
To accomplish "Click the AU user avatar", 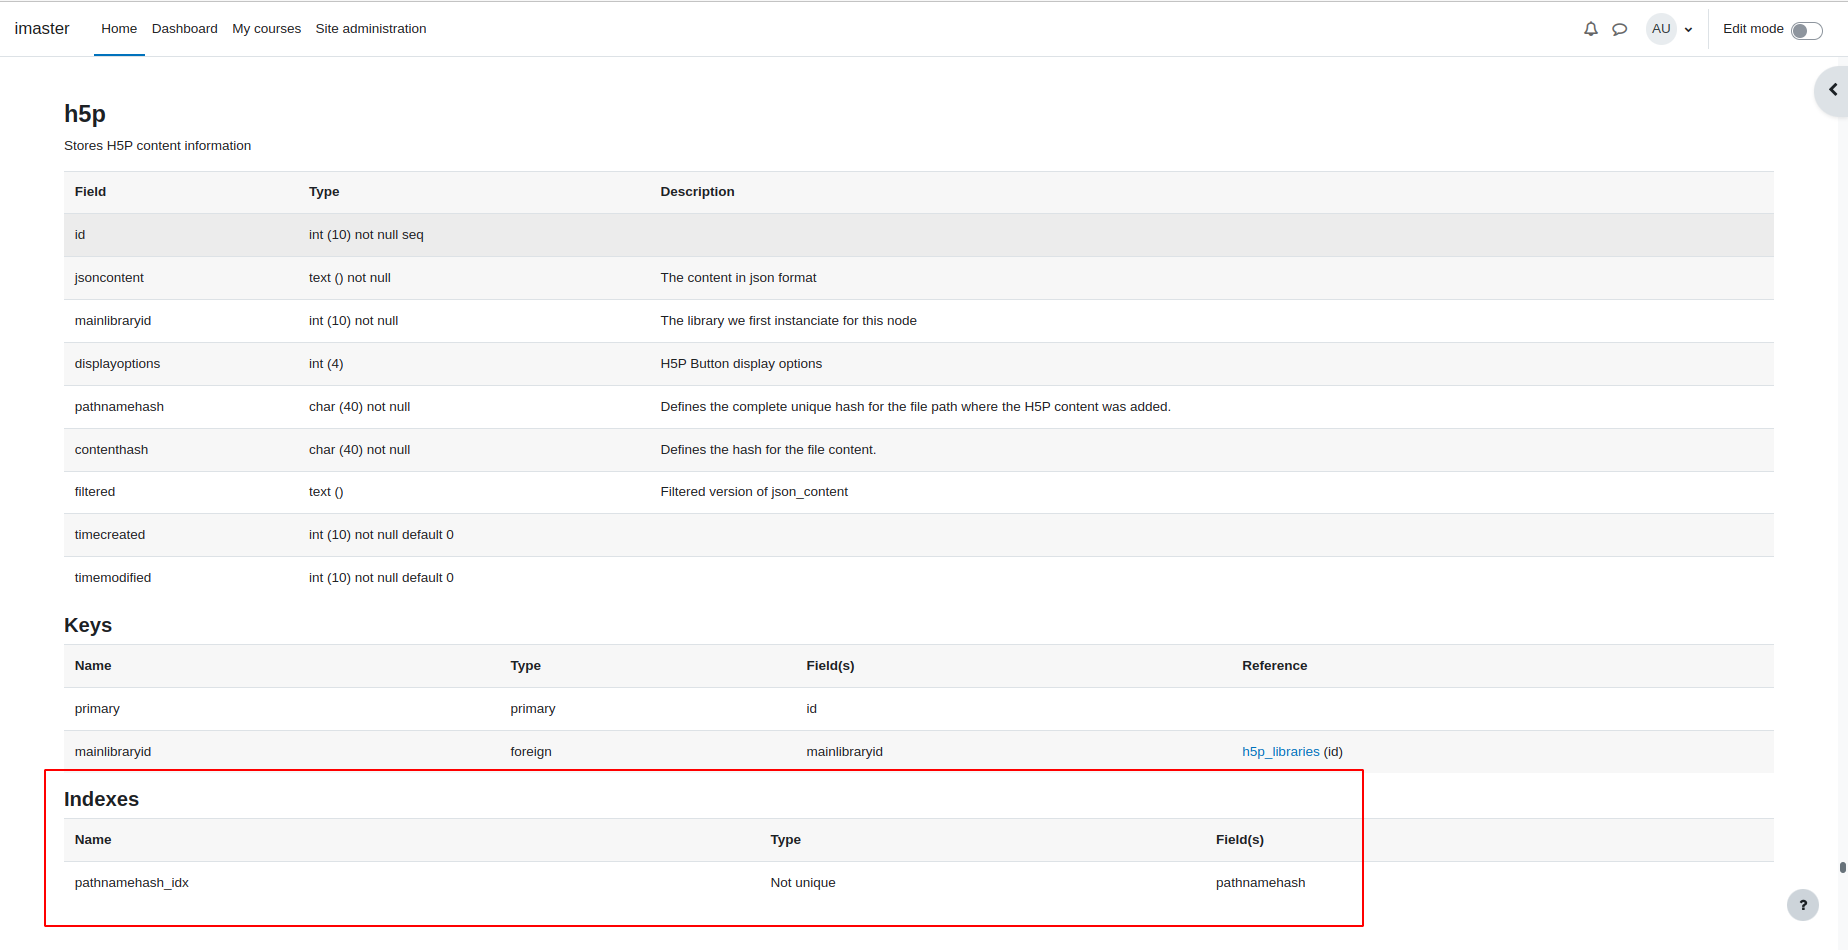I will click(1661, 29).
